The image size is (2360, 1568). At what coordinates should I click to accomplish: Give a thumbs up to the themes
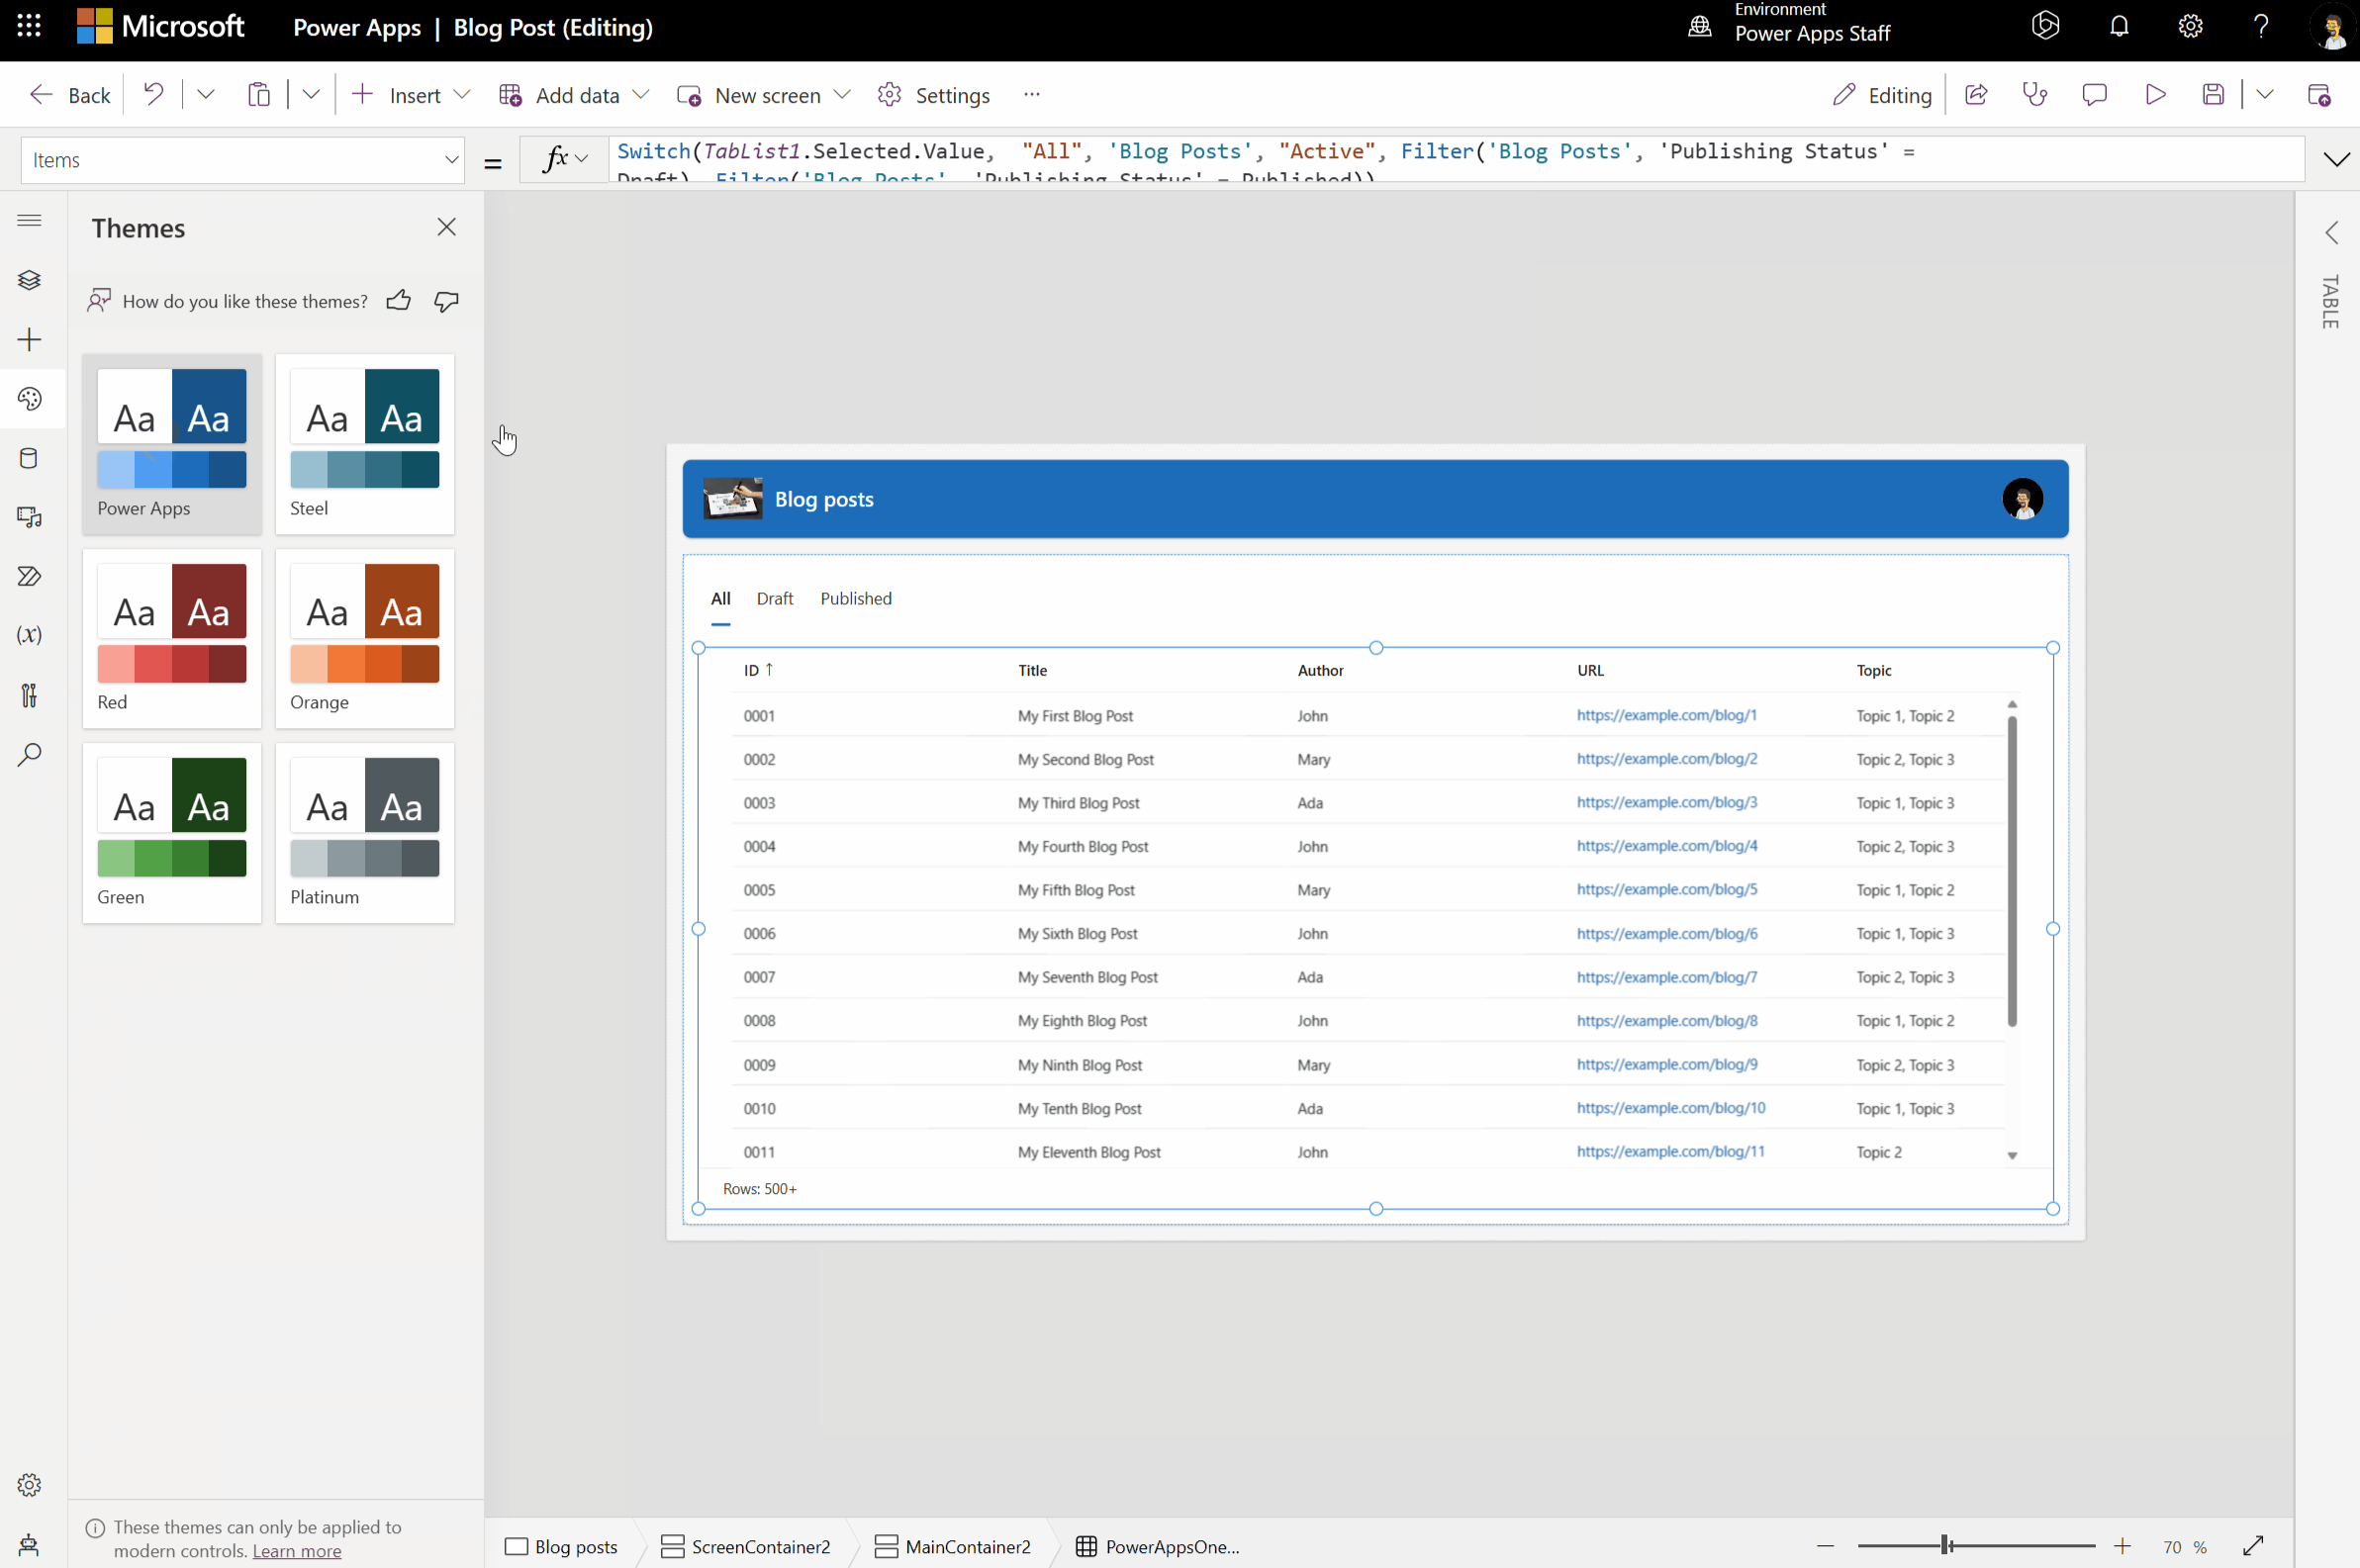click(x=398, y=300)
